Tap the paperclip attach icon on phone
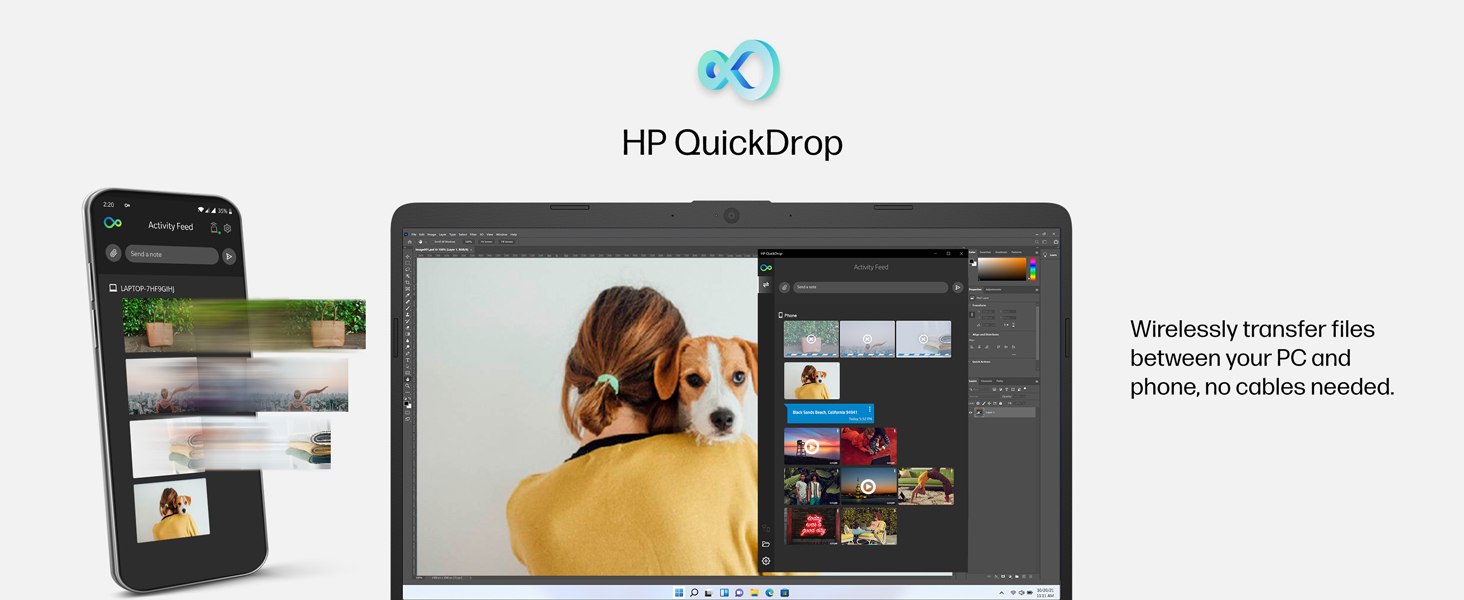Screen dimensions: 1464x600 click(113, 254)
